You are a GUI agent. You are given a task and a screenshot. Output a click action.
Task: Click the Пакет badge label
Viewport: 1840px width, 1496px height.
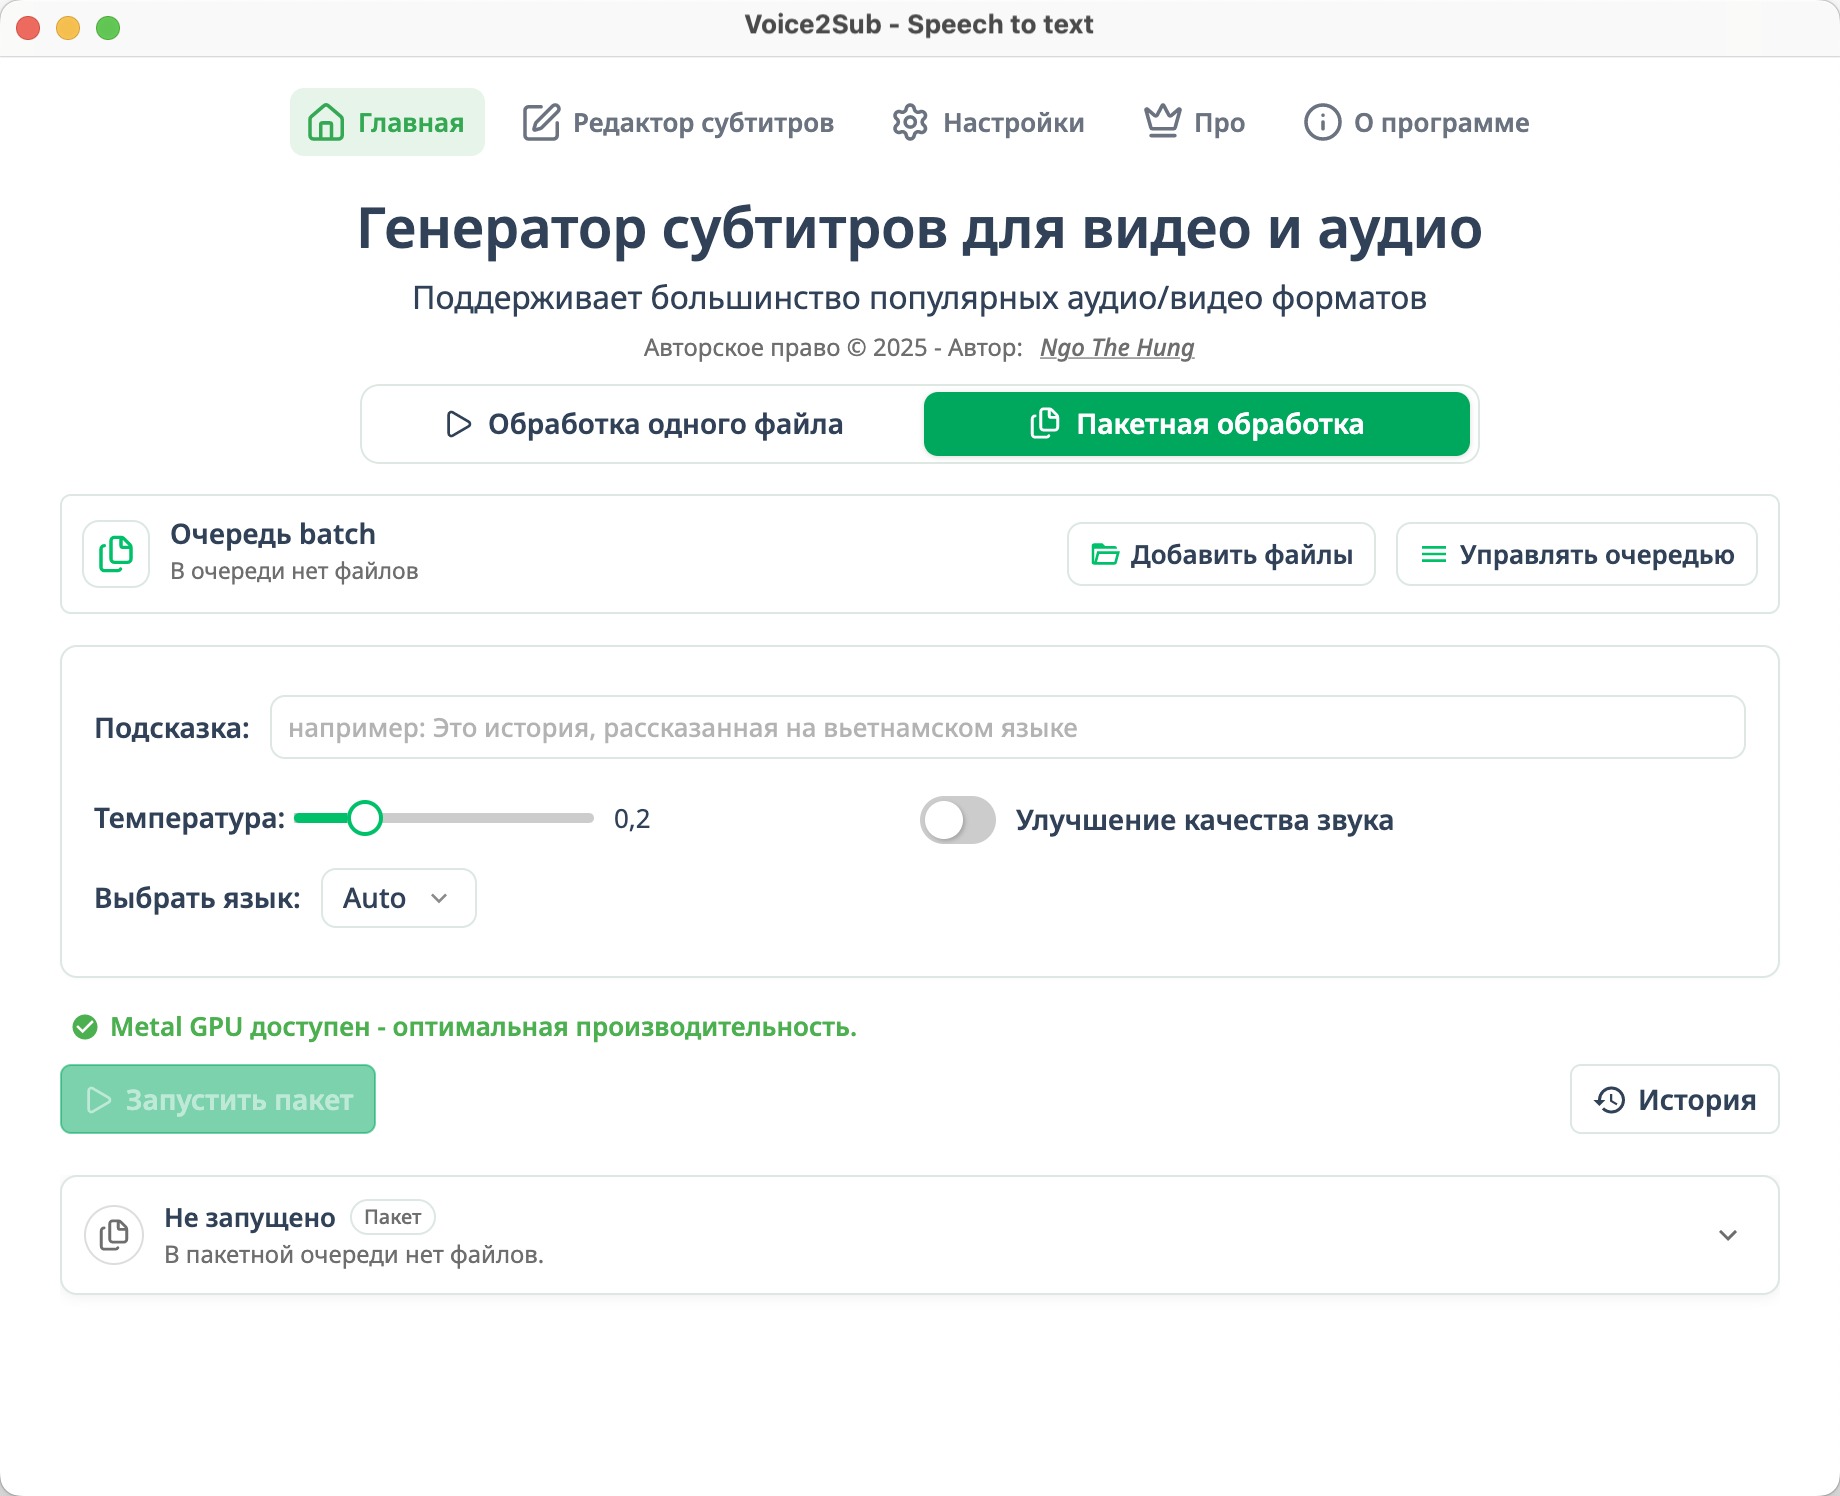click(393, 1217)
